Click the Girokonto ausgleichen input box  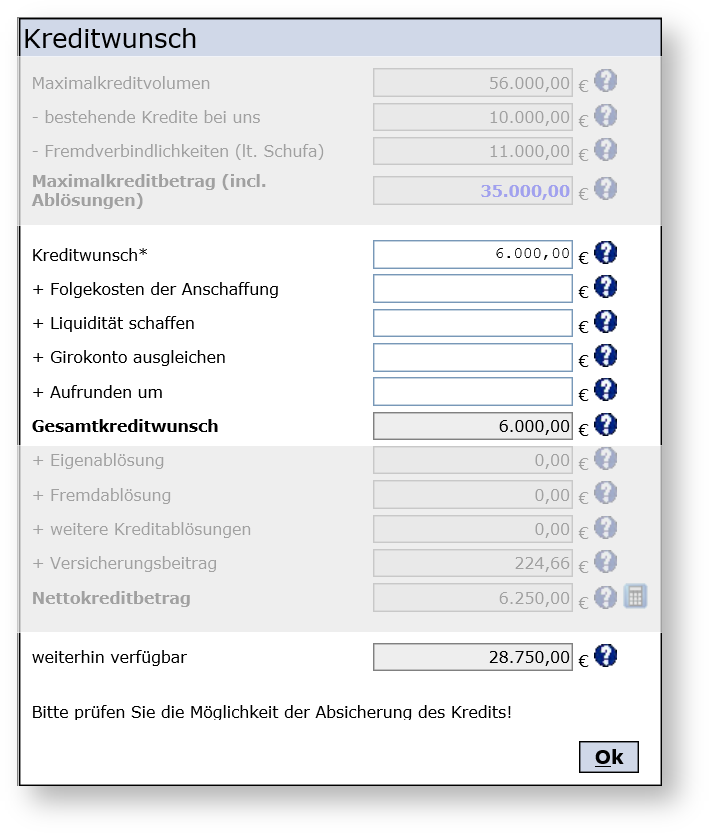pos(472,357)
